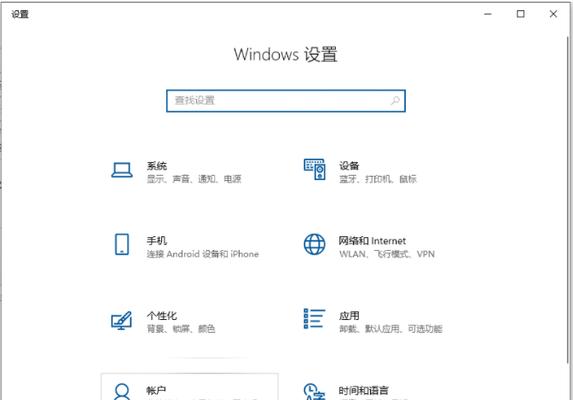Open the 设备 keyboard and speaker icon
The width and height of the screenshot is (573, 400).
(x=315, y=169)
